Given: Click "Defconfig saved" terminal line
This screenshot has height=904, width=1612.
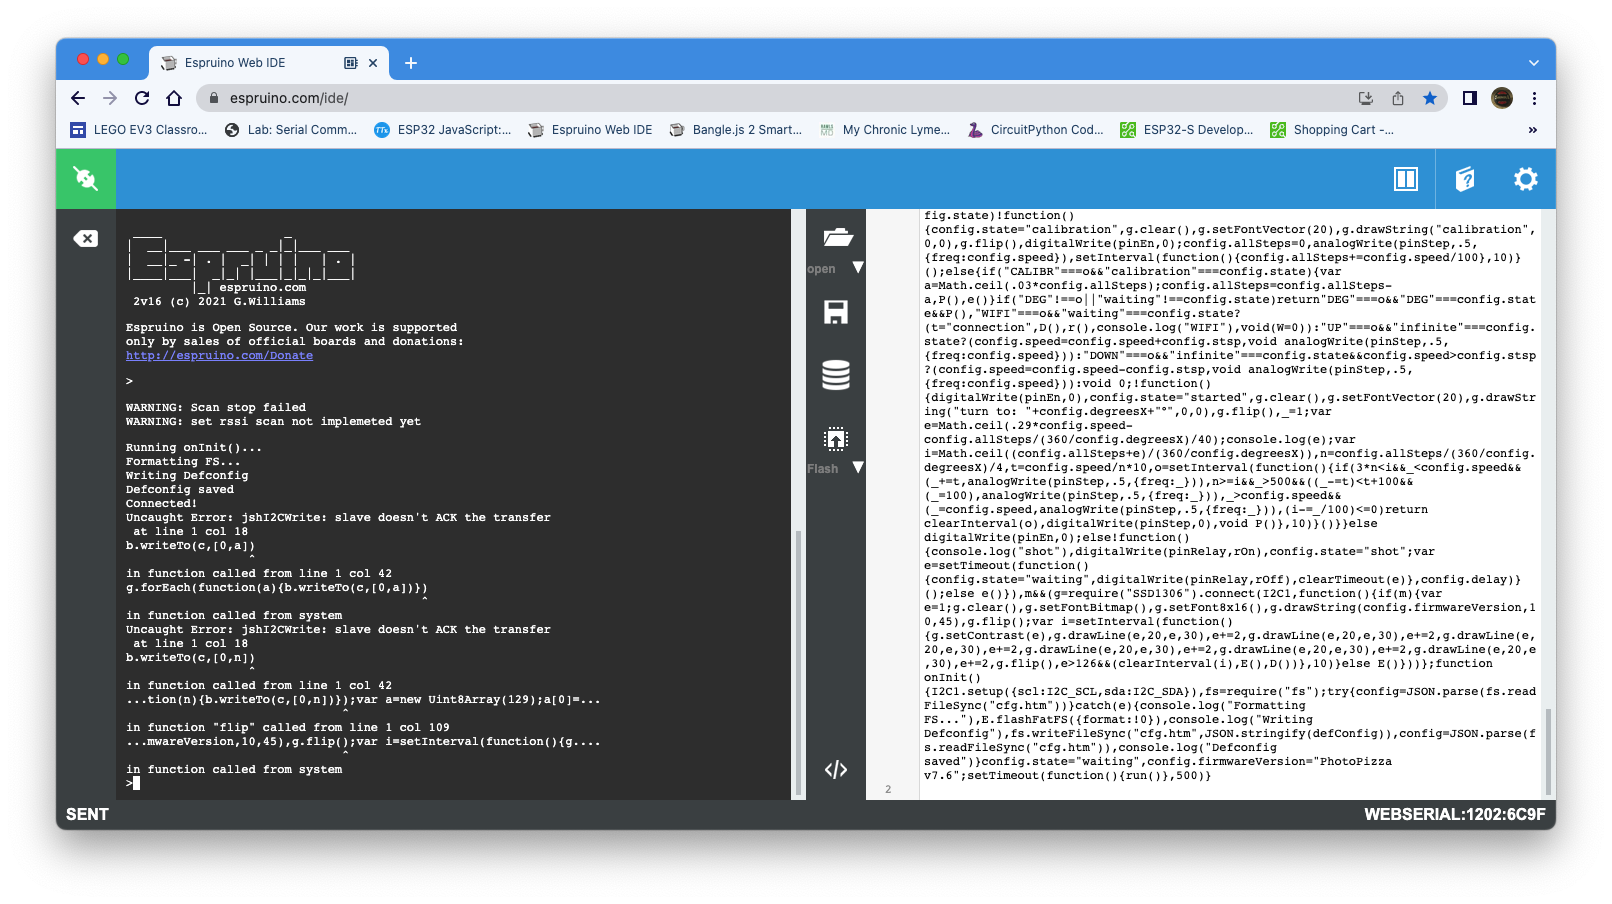Looking at the screenshot, I should [180, 490].
